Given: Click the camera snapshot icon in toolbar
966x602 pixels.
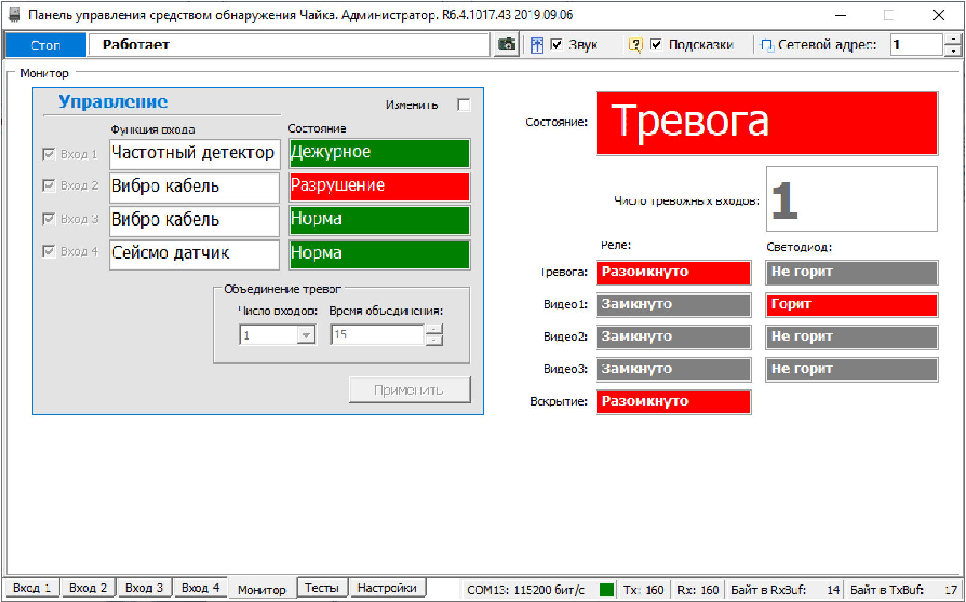Looking at the screenshot, I should point(506,44).
